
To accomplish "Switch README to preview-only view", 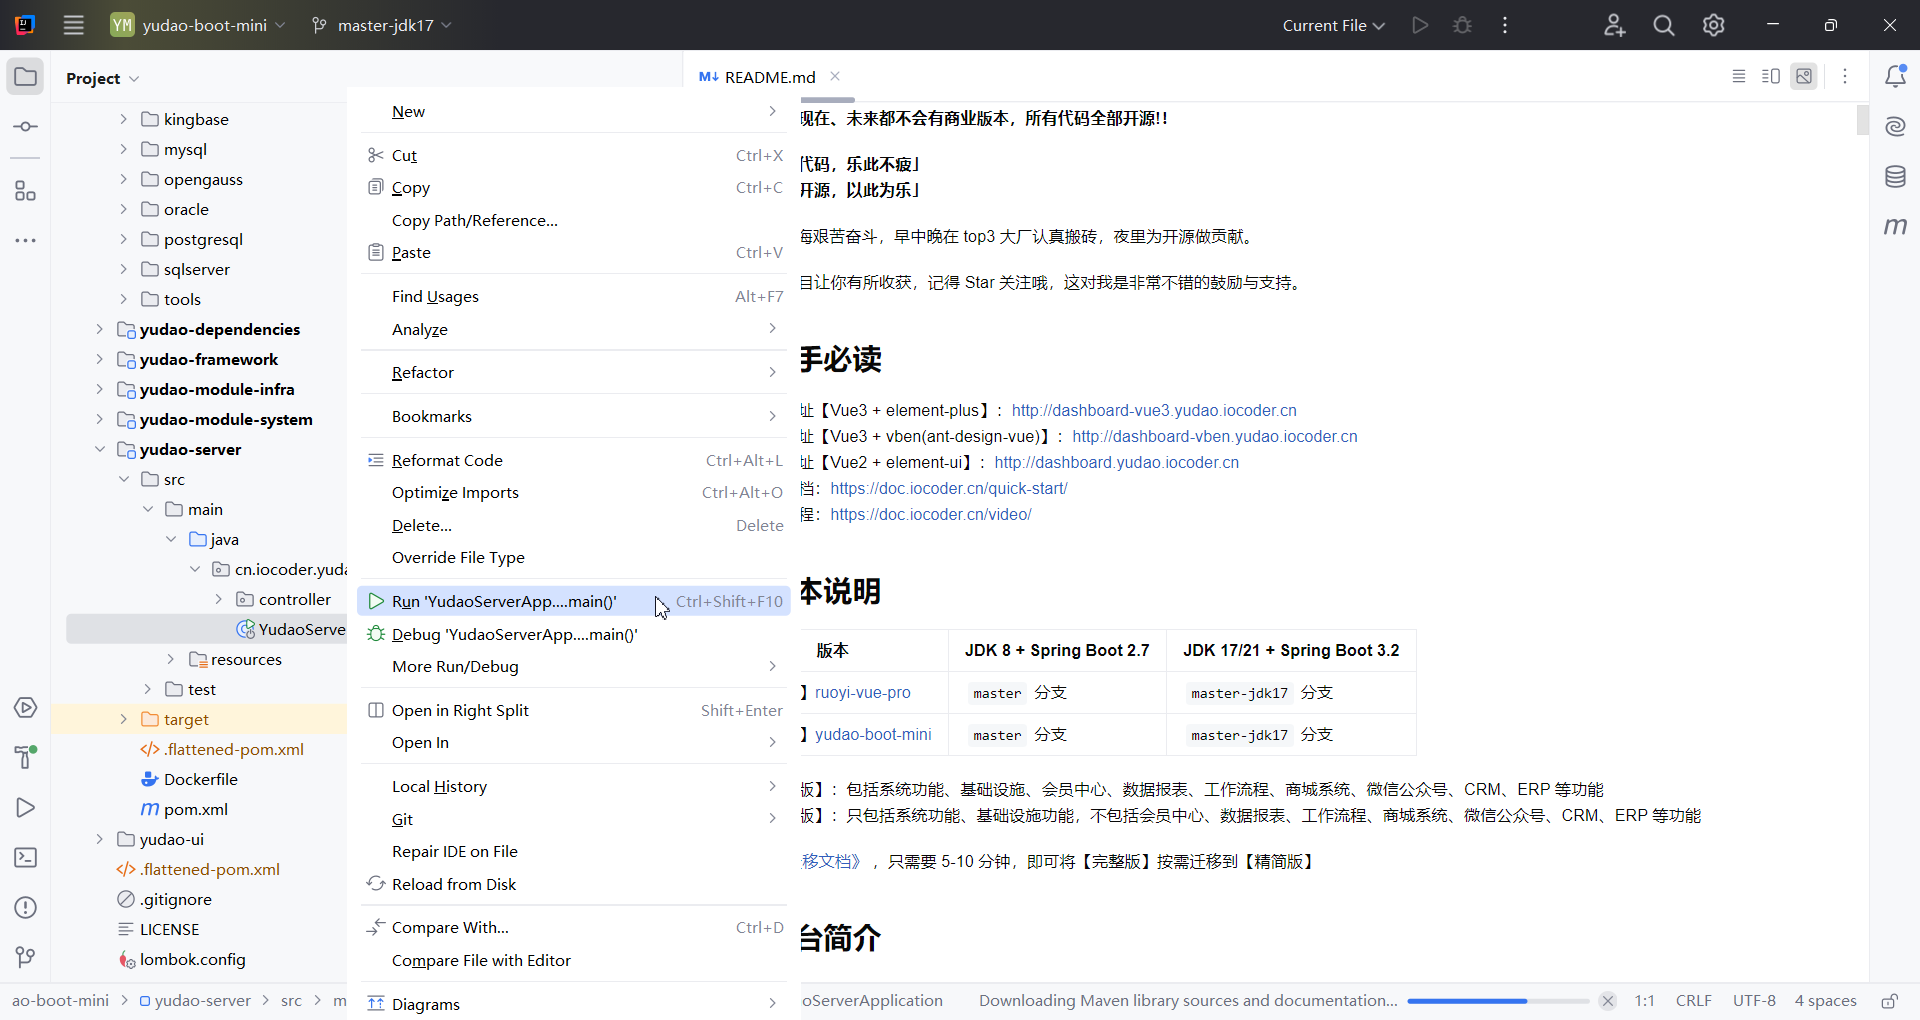I will click(1804, 77).
